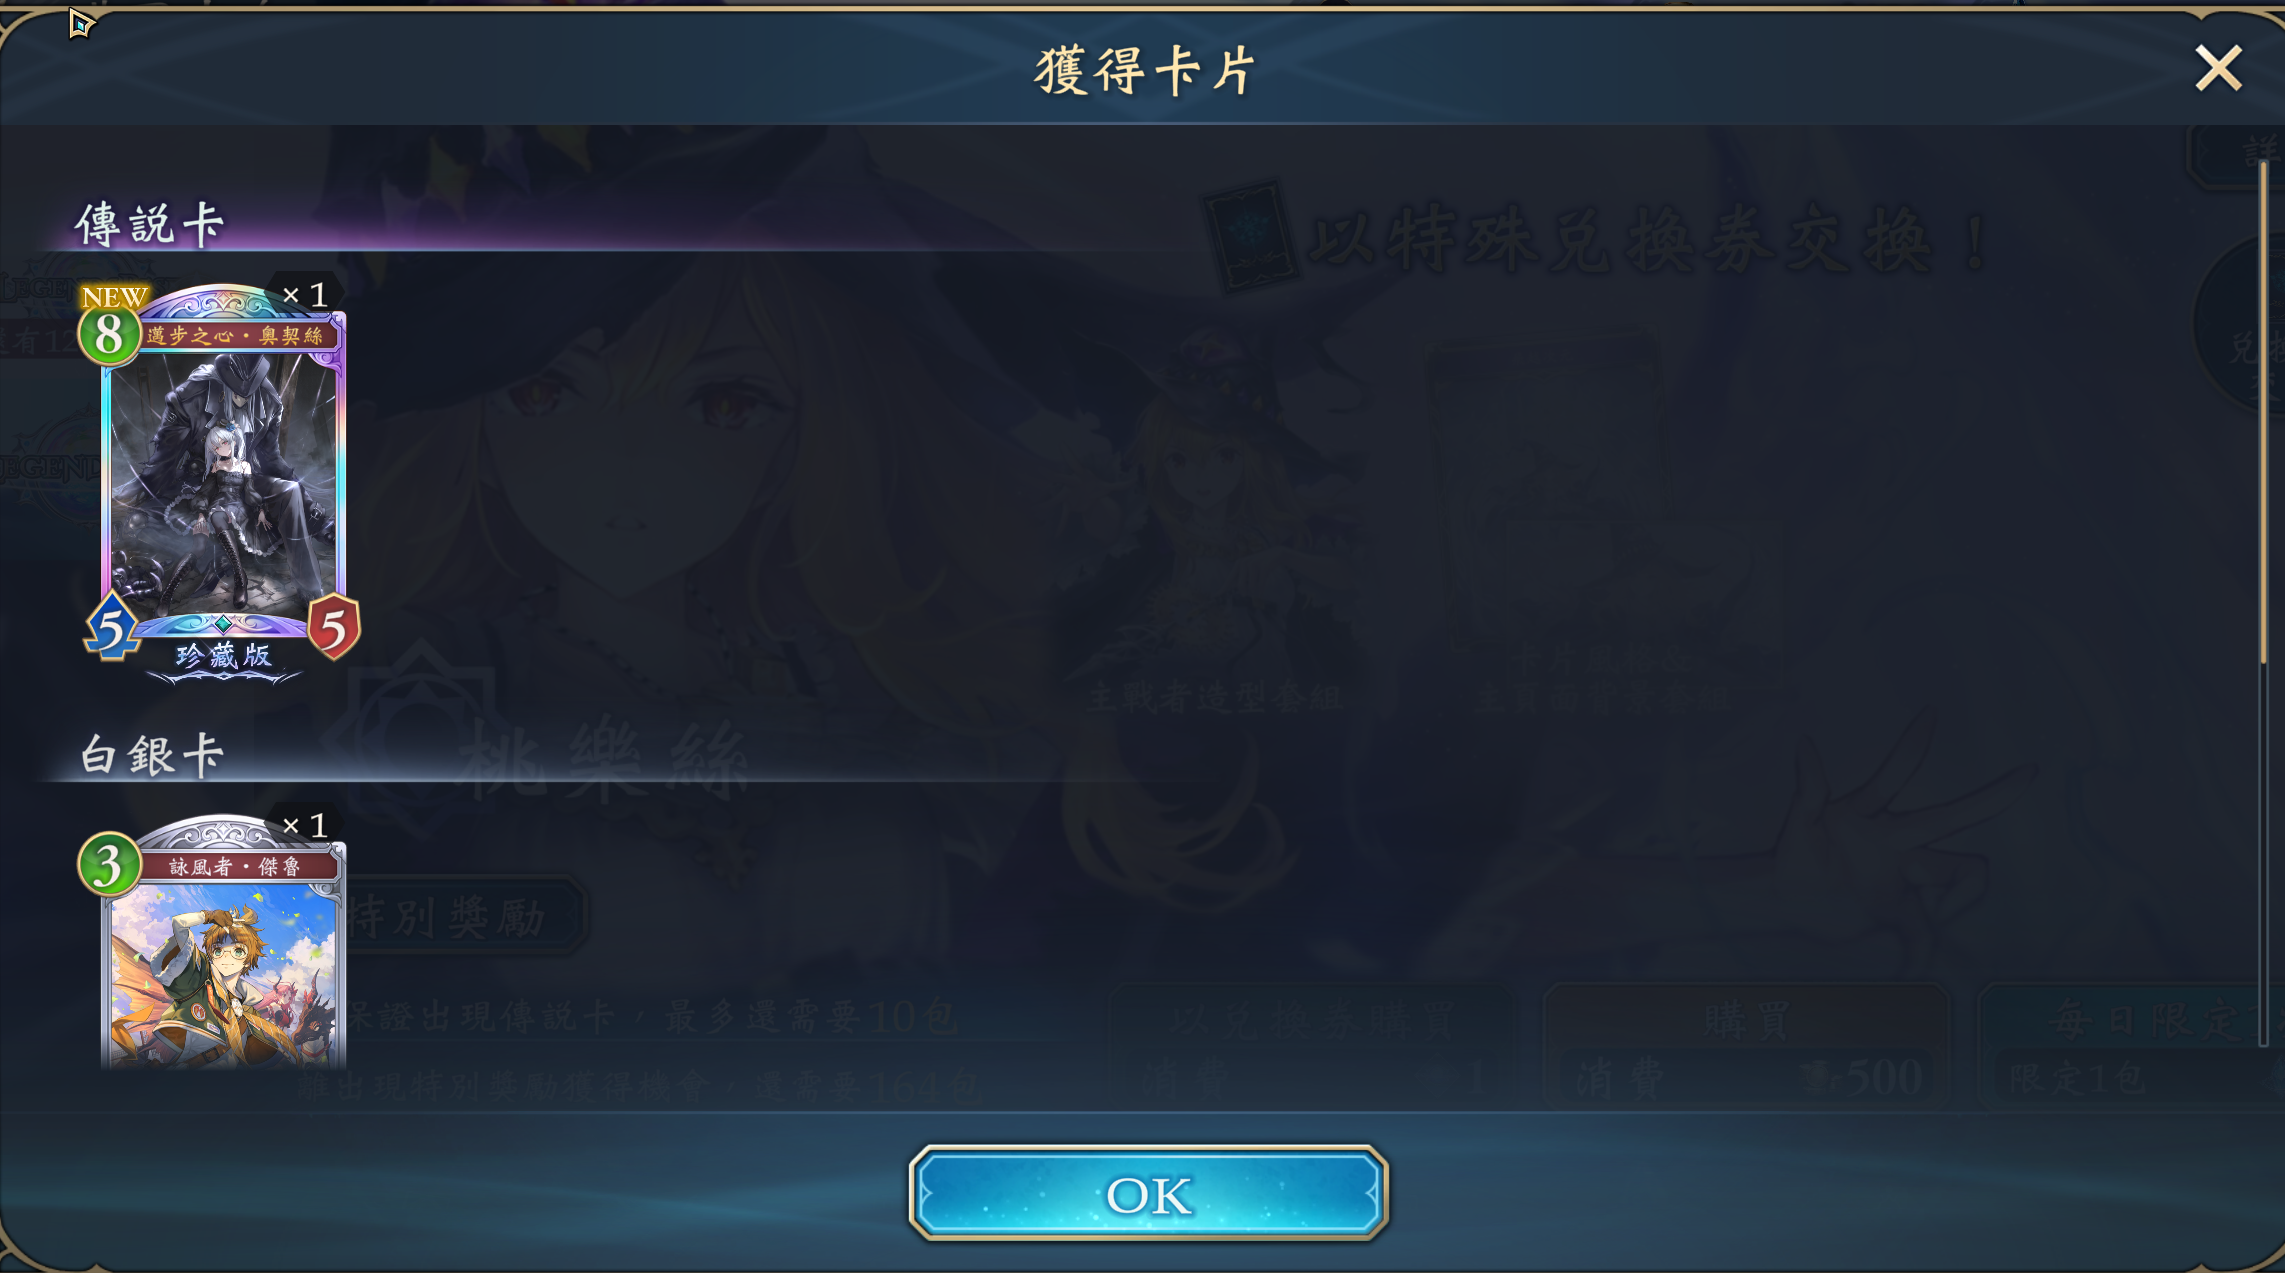
Task: Click the 傳説卡 section header
Action: (150, 224)
